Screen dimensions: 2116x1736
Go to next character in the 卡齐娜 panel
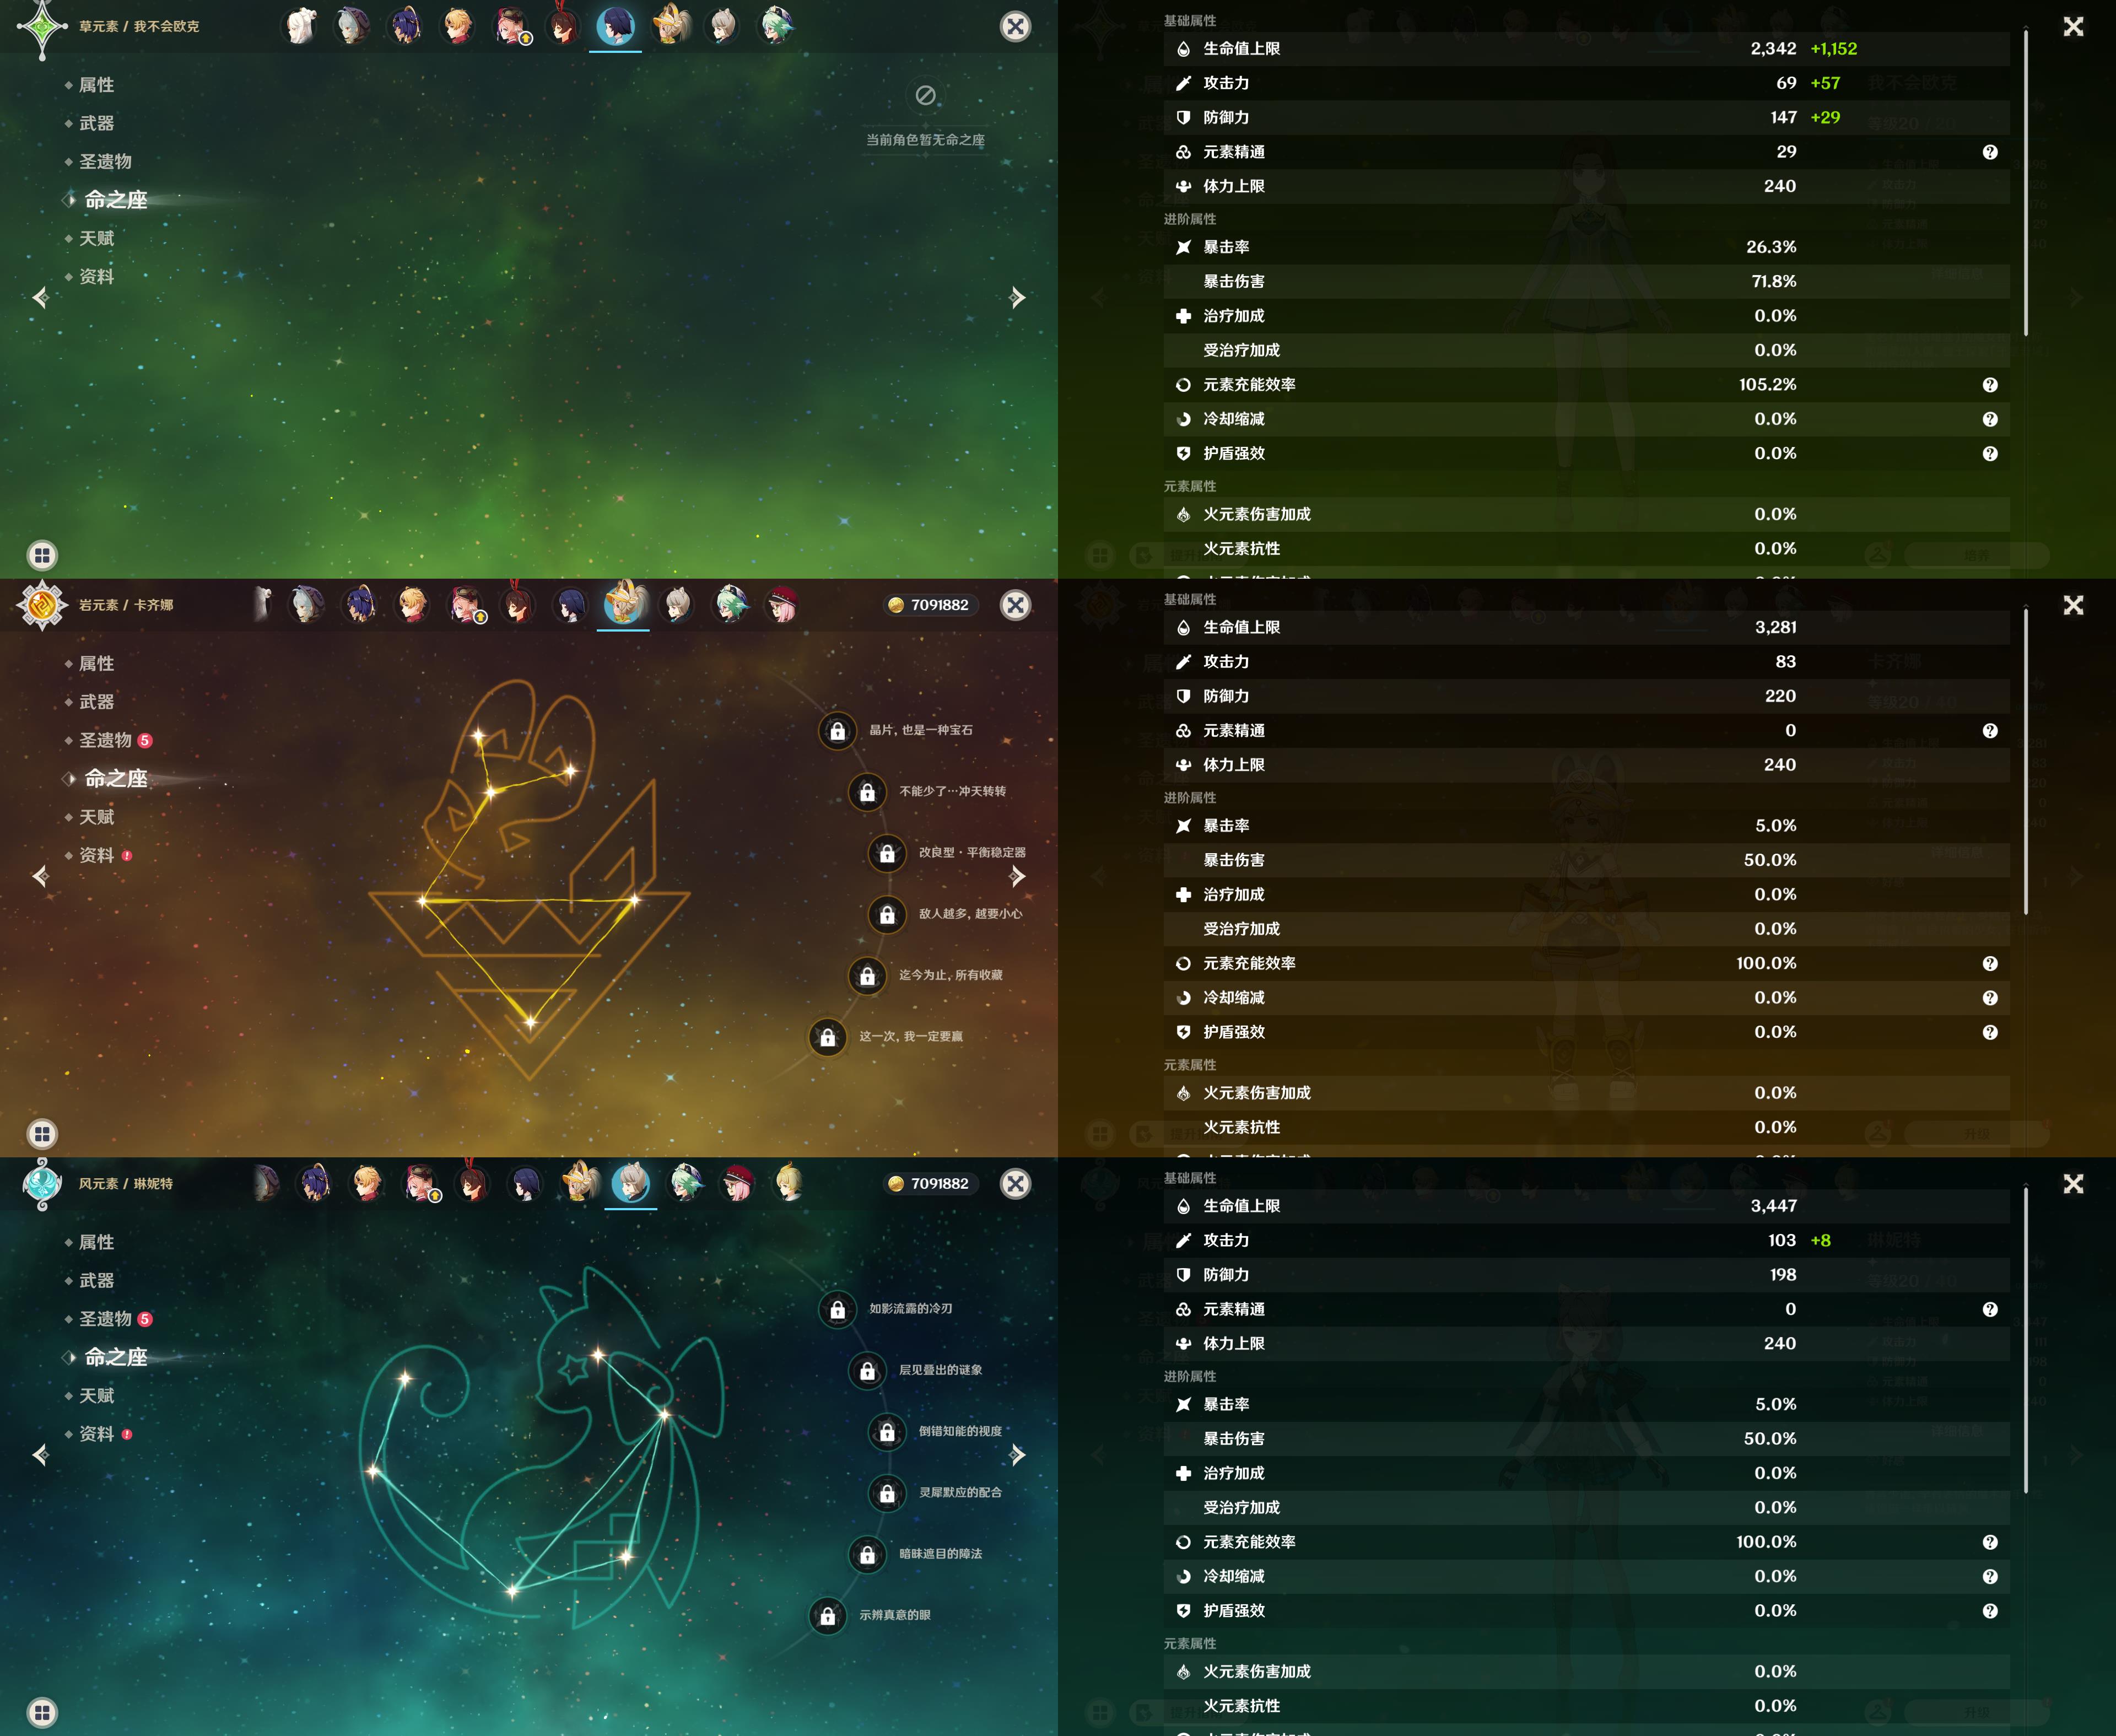click(x=1018, y=876)
